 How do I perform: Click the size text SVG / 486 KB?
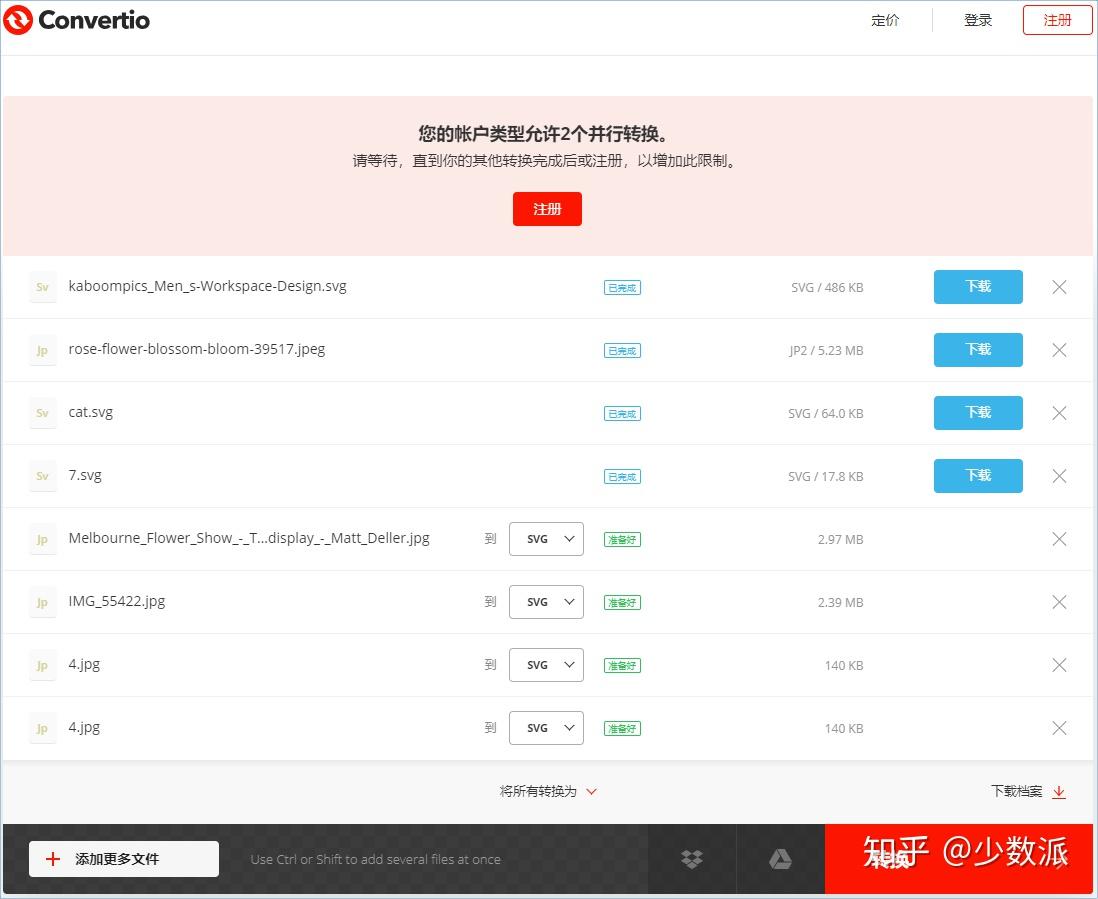click(827, 287)
